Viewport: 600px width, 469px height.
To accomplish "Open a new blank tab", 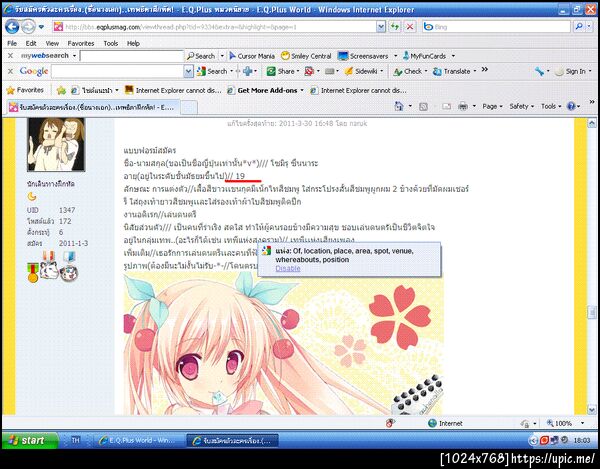I will click(x=189, y=107).
